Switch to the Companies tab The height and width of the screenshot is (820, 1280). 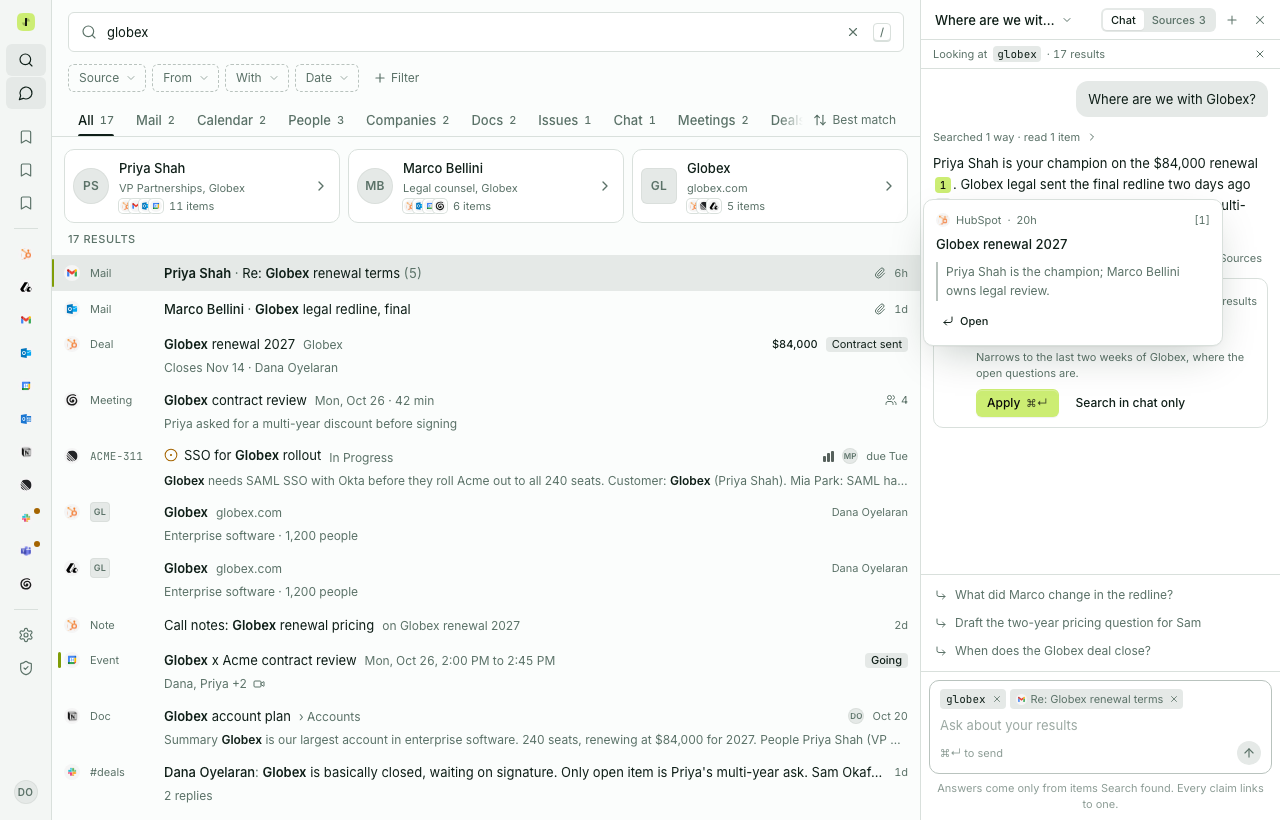click(407, 120)
